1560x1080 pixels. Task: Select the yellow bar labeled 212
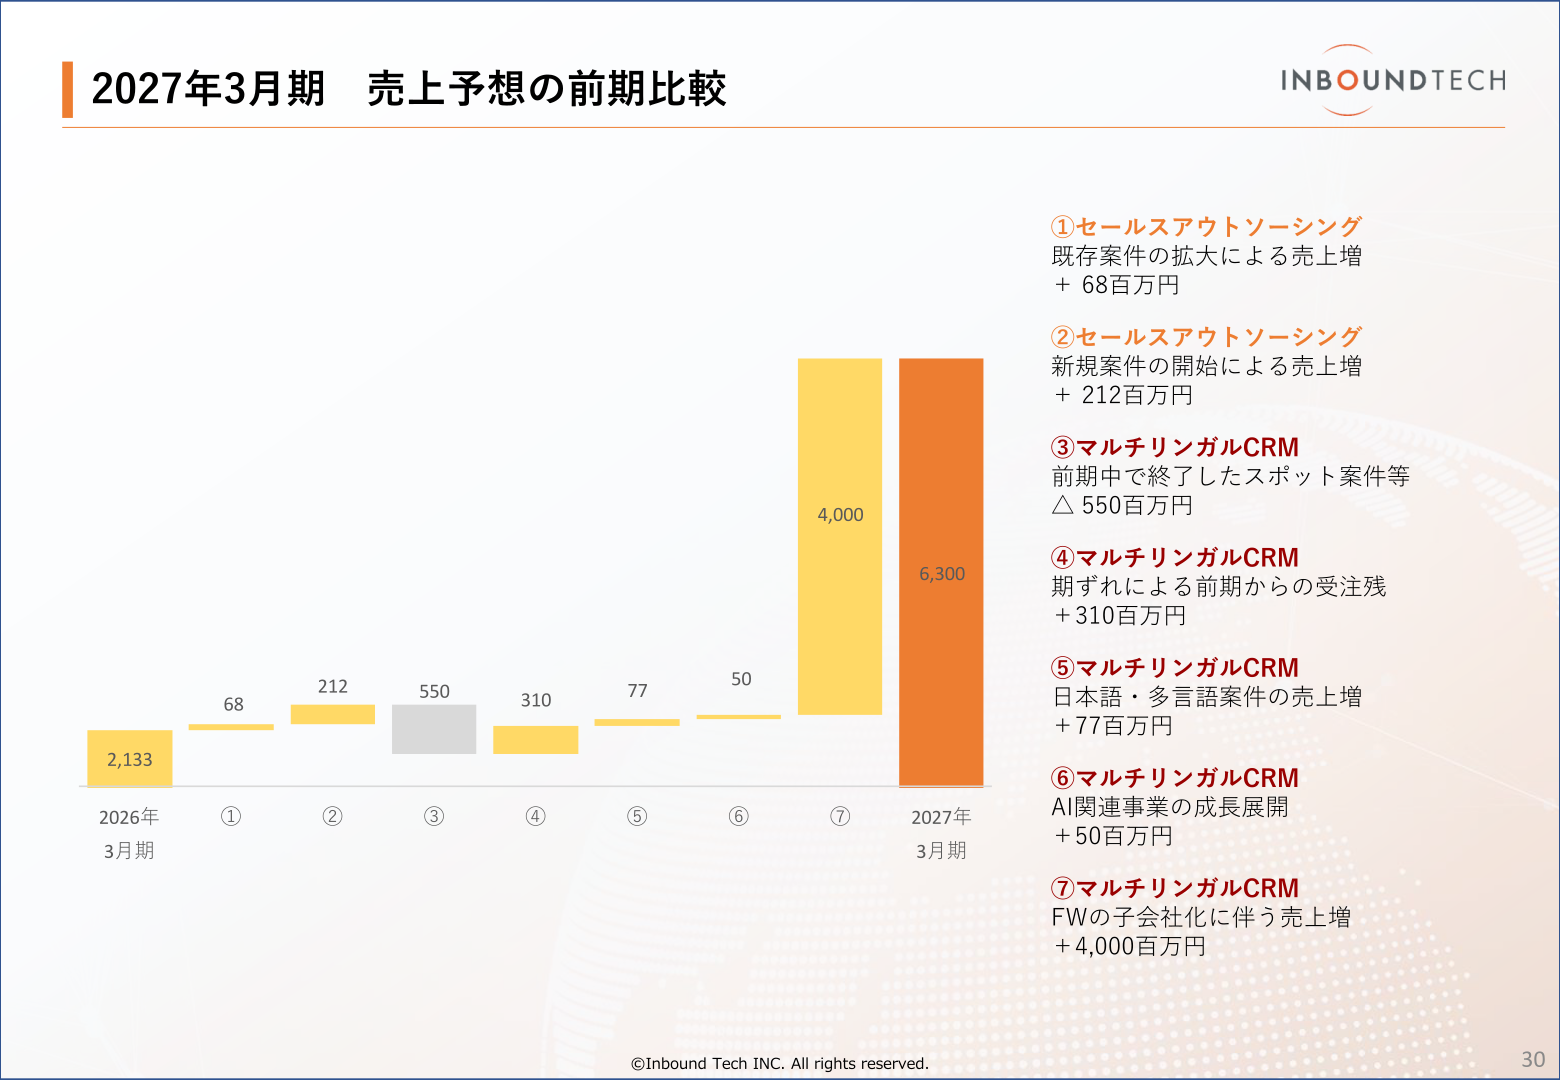[x=333, y=714]
